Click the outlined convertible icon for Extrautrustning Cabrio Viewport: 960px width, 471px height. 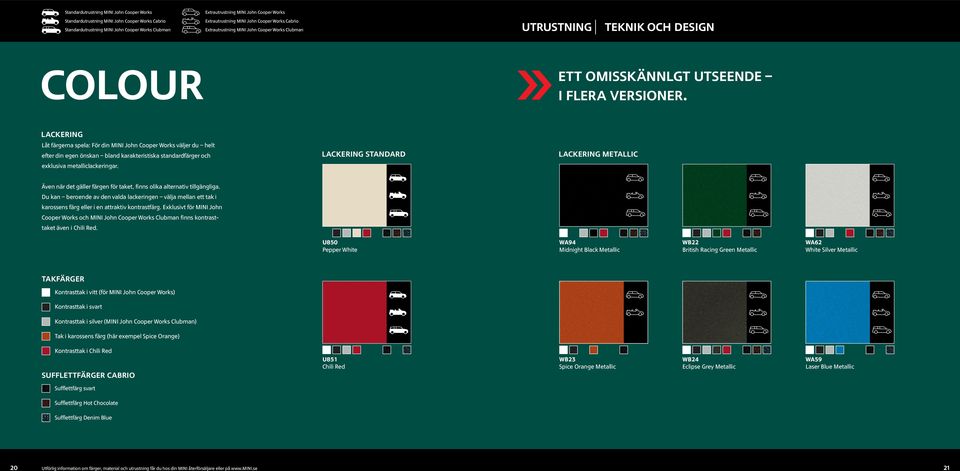click(191, 21)
